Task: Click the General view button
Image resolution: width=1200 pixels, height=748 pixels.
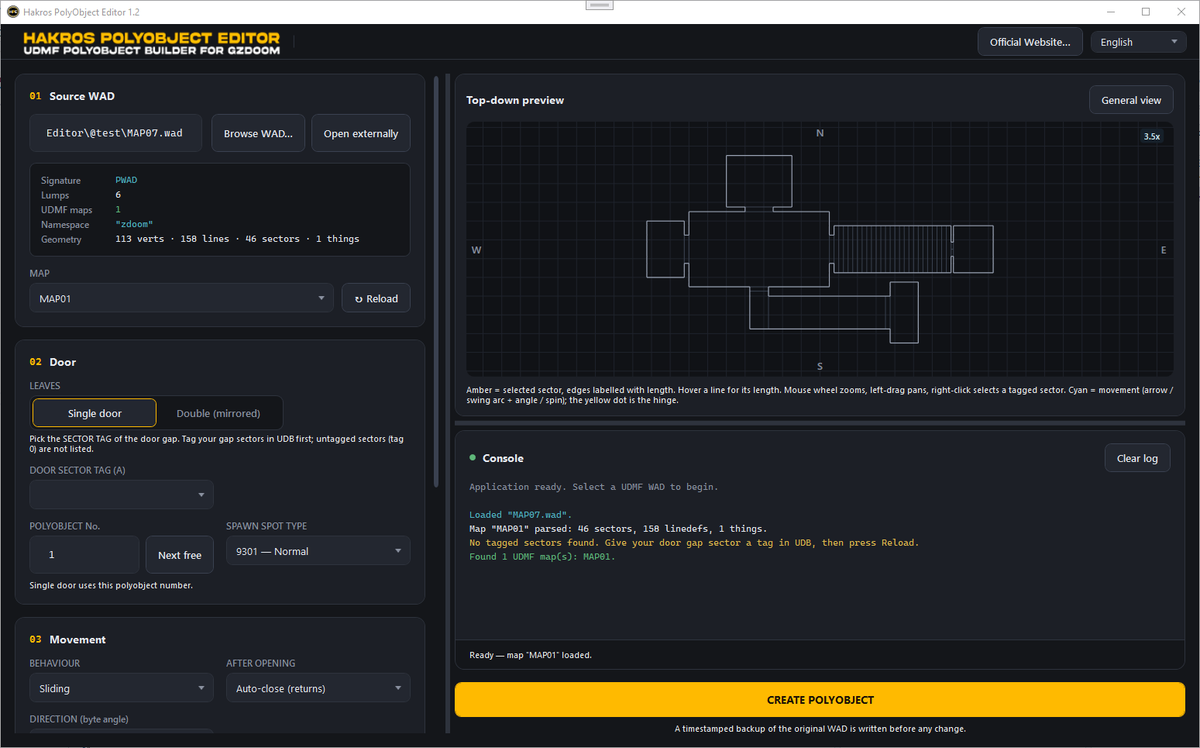Action: click(x=1131, y=100)
